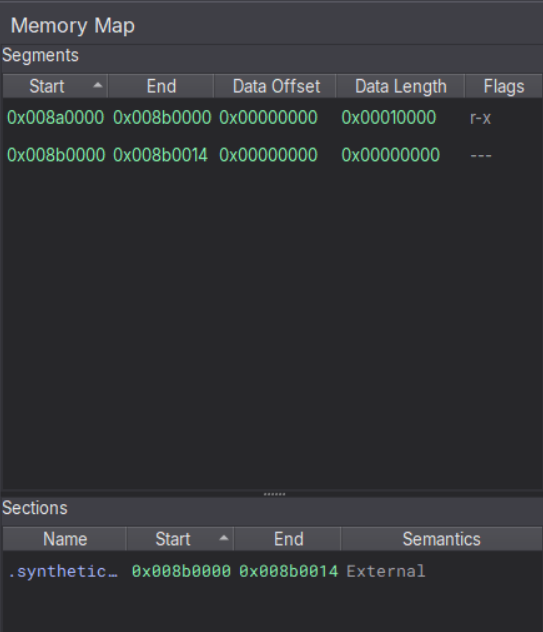Screen dimensions: 543x632
Task: Click the second row's Data Offset 0x00000000
Action: pyautogui.click(x=268, y=155)
